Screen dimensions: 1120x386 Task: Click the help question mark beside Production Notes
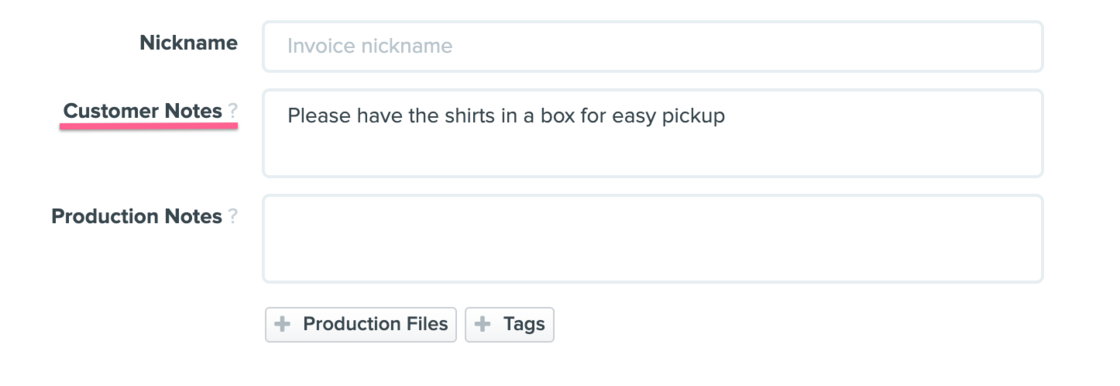tap(232, 217)
